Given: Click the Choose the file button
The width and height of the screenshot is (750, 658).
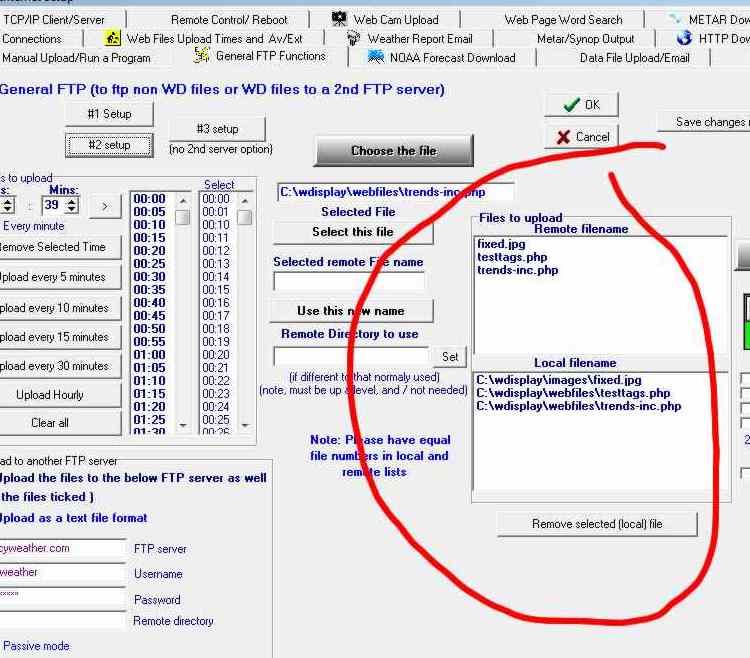Looking at the screenshot, I should click(x=394, y=151).
